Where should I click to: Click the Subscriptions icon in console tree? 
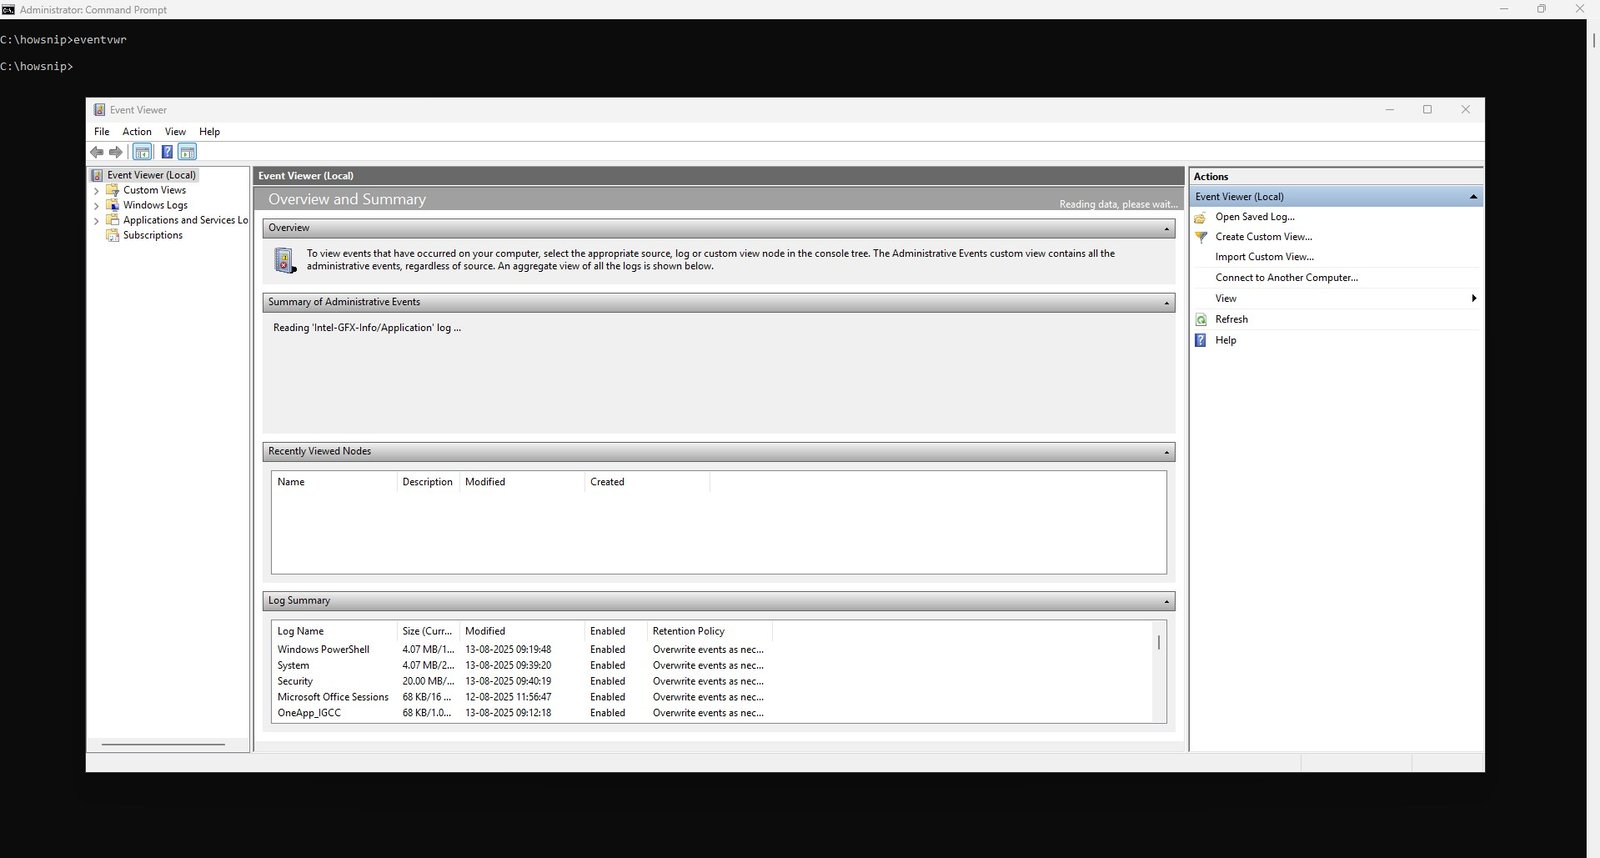pyautogui.click(x=113, y=235)
